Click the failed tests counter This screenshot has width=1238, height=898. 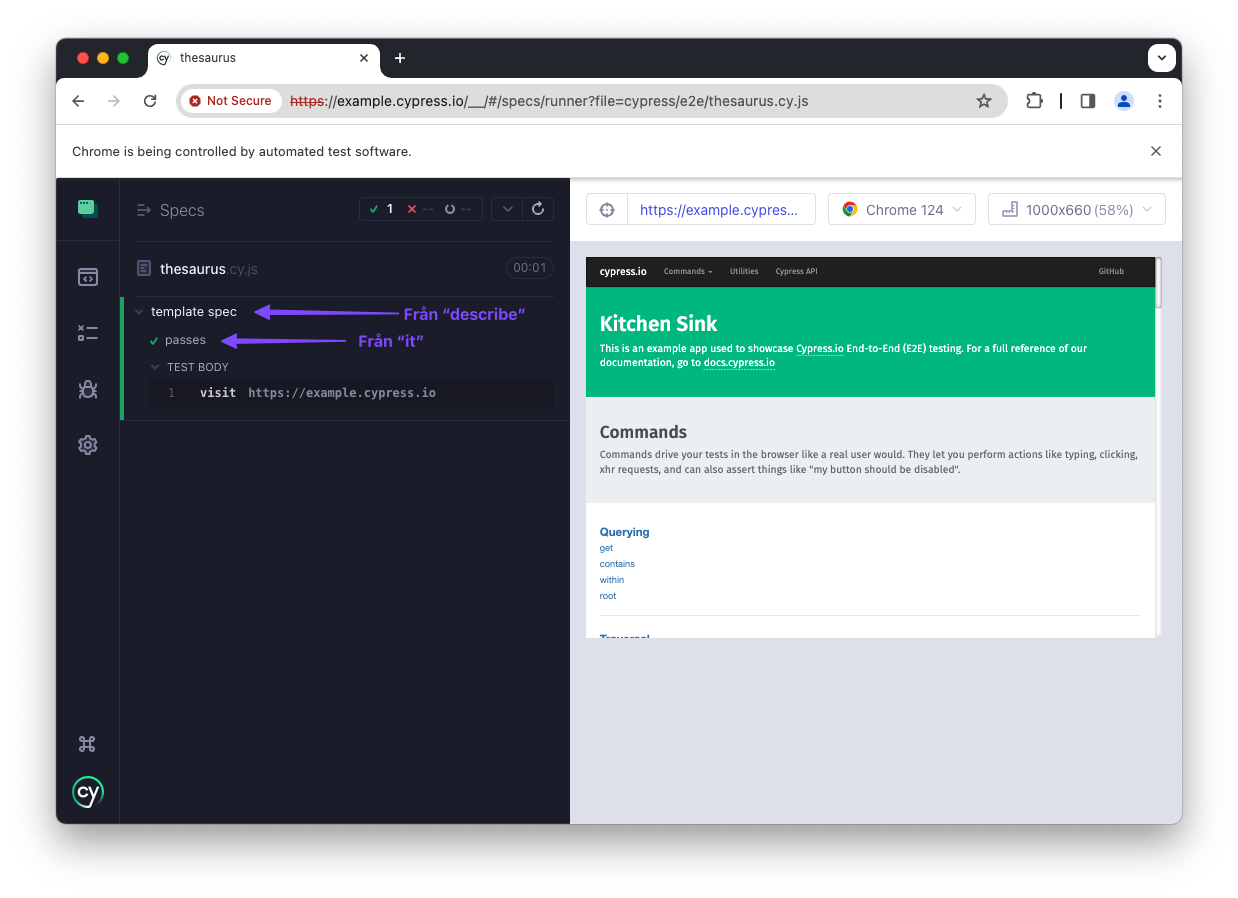click(420, 209)
